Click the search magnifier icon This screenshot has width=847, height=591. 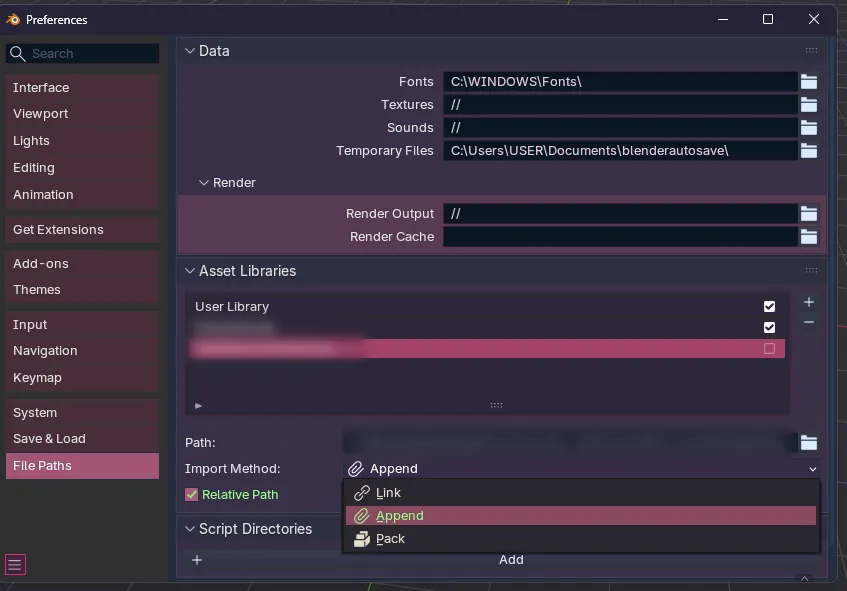click(18, 53)
